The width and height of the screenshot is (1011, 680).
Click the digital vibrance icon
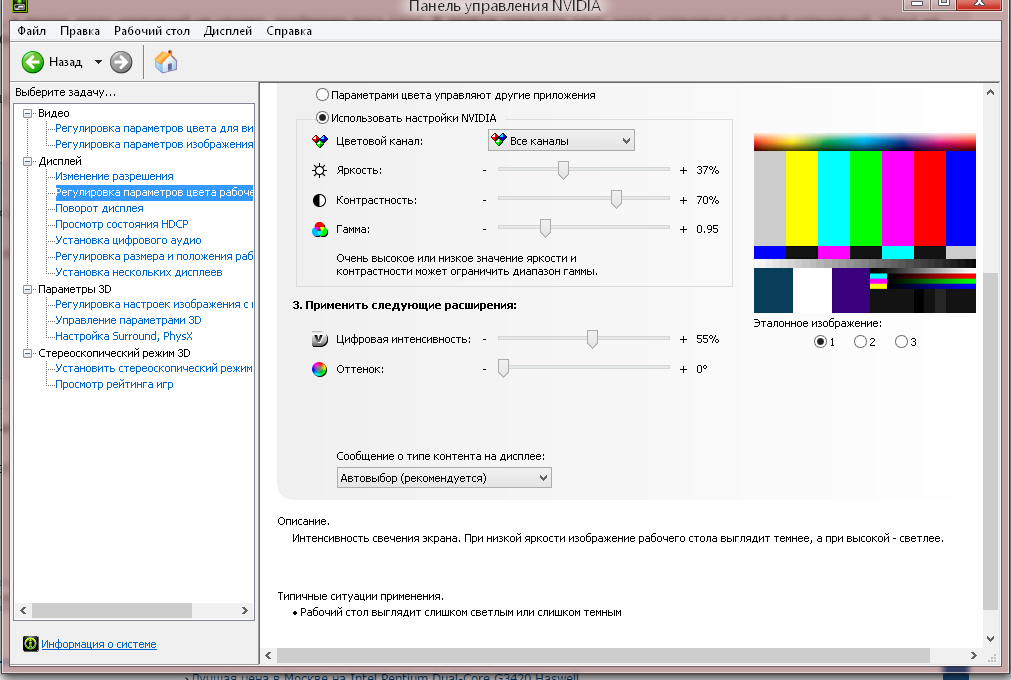tap(320, 340)
